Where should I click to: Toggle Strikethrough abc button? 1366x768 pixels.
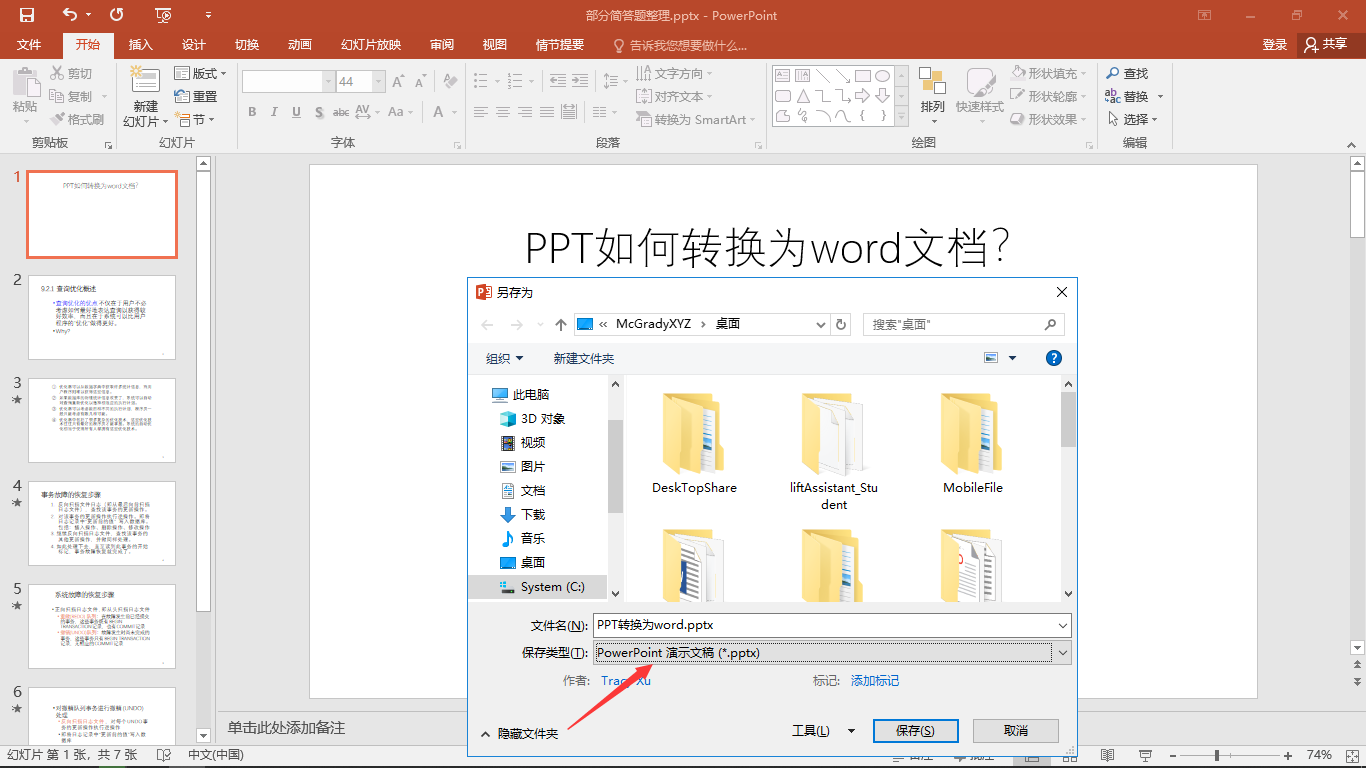[341, 112]
